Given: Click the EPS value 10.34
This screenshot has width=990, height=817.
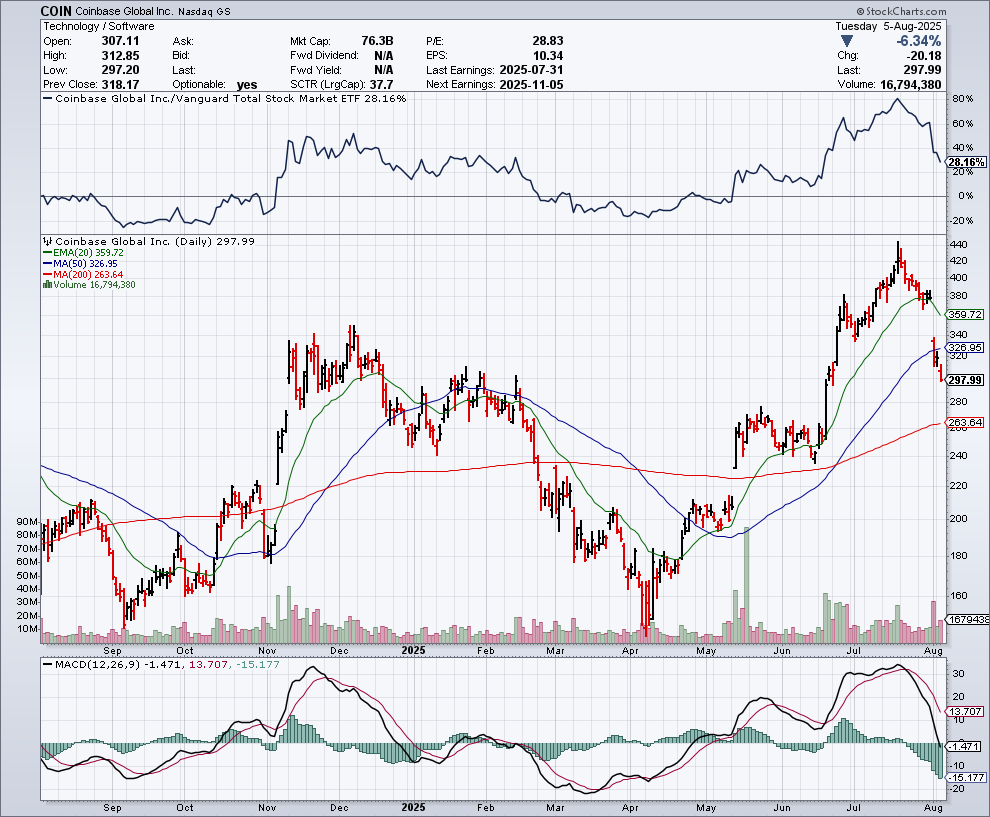Looking at the screenshot, I should [547, 56].
